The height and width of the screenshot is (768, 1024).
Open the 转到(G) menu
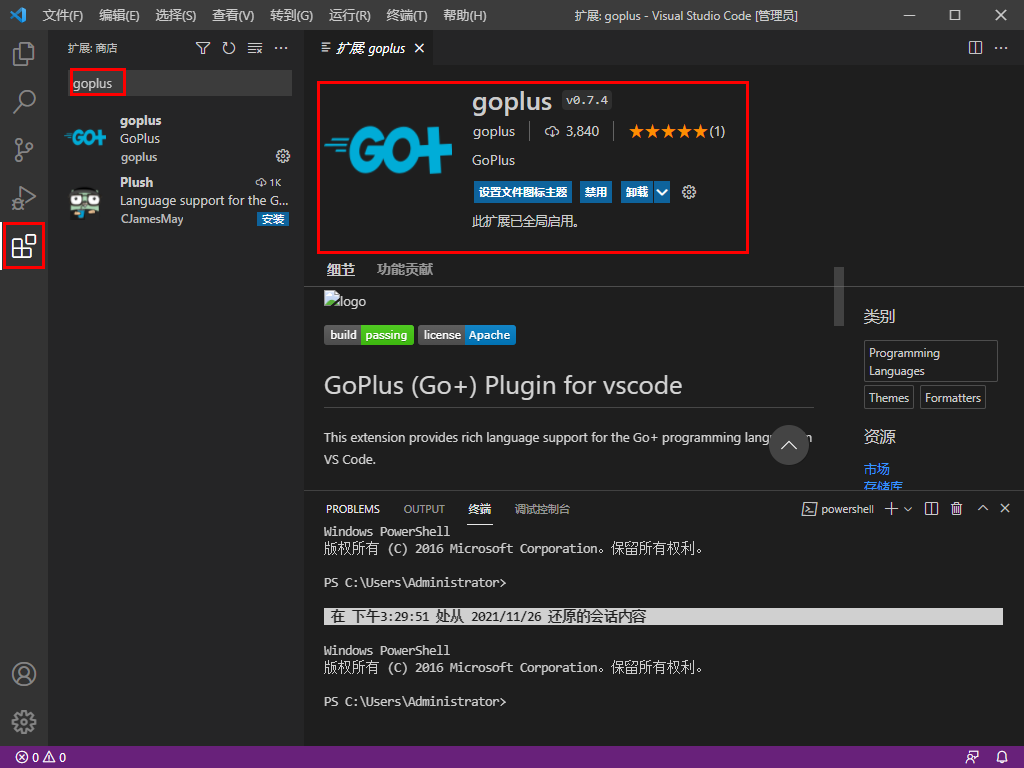click(x=291, y=15)
